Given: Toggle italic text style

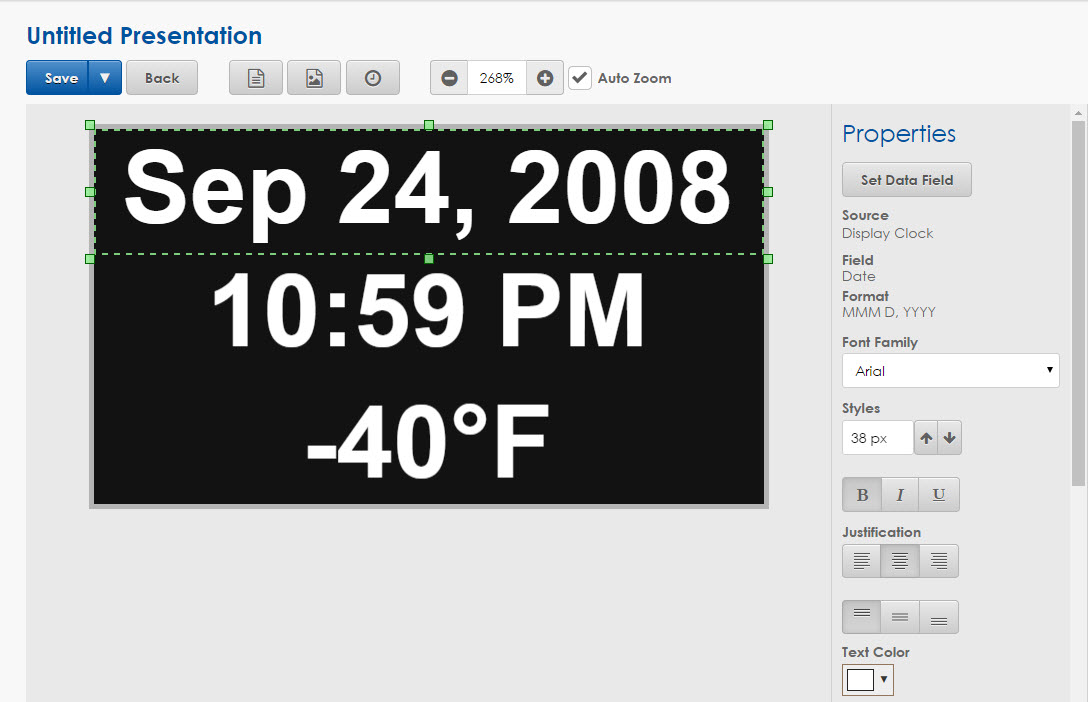Looking at the screenshot, I should [900, 495].
